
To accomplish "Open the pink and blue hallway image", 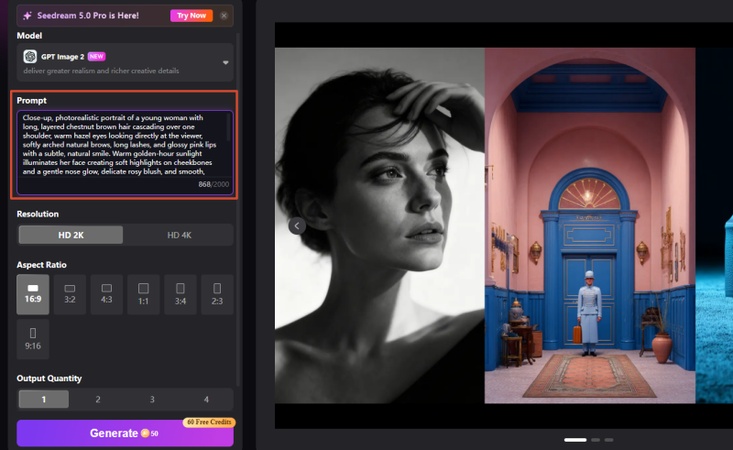I will click(590, 226).
